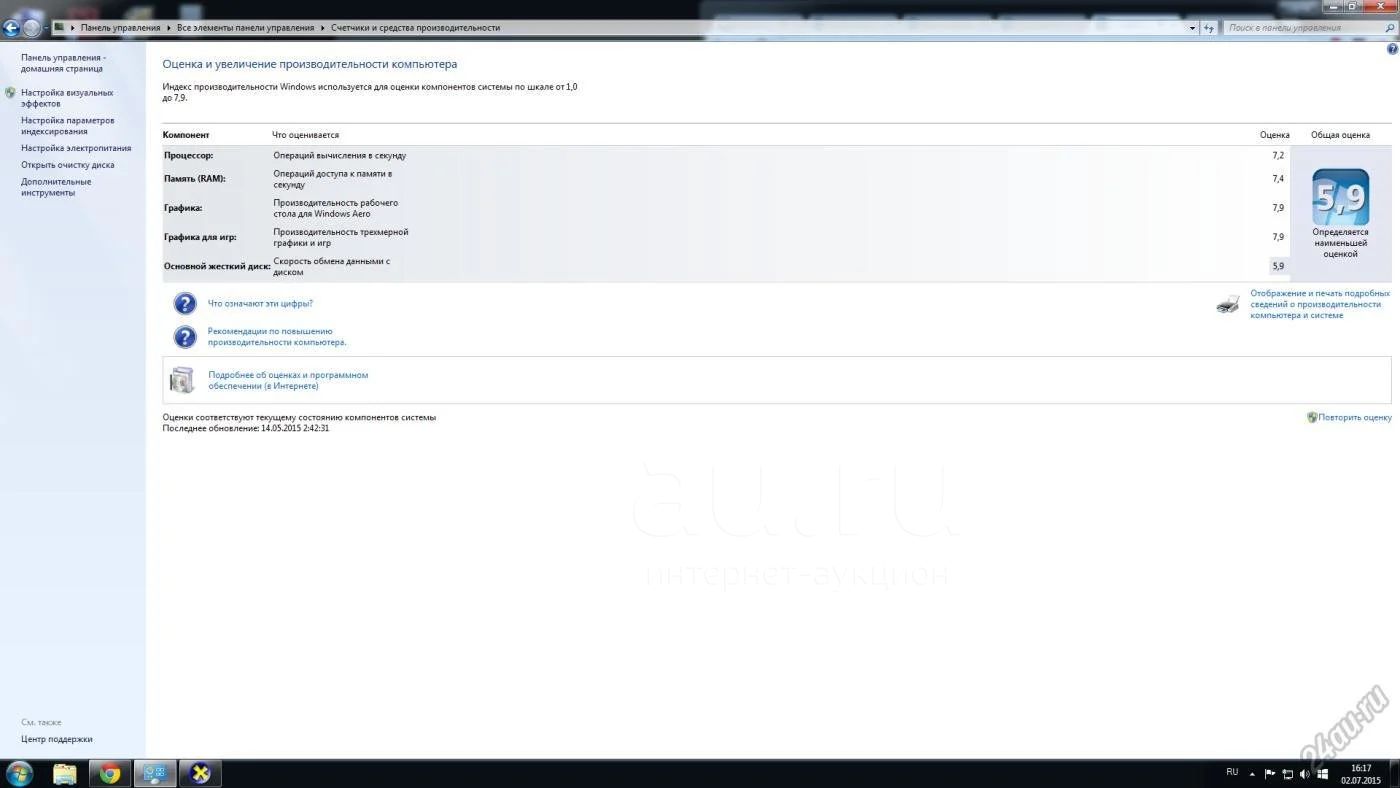The height and width of the screenshot is (788, 1400).
Task: Open dropdown arrow after 'Все элементы панели управления'
Action: point(322,28)
